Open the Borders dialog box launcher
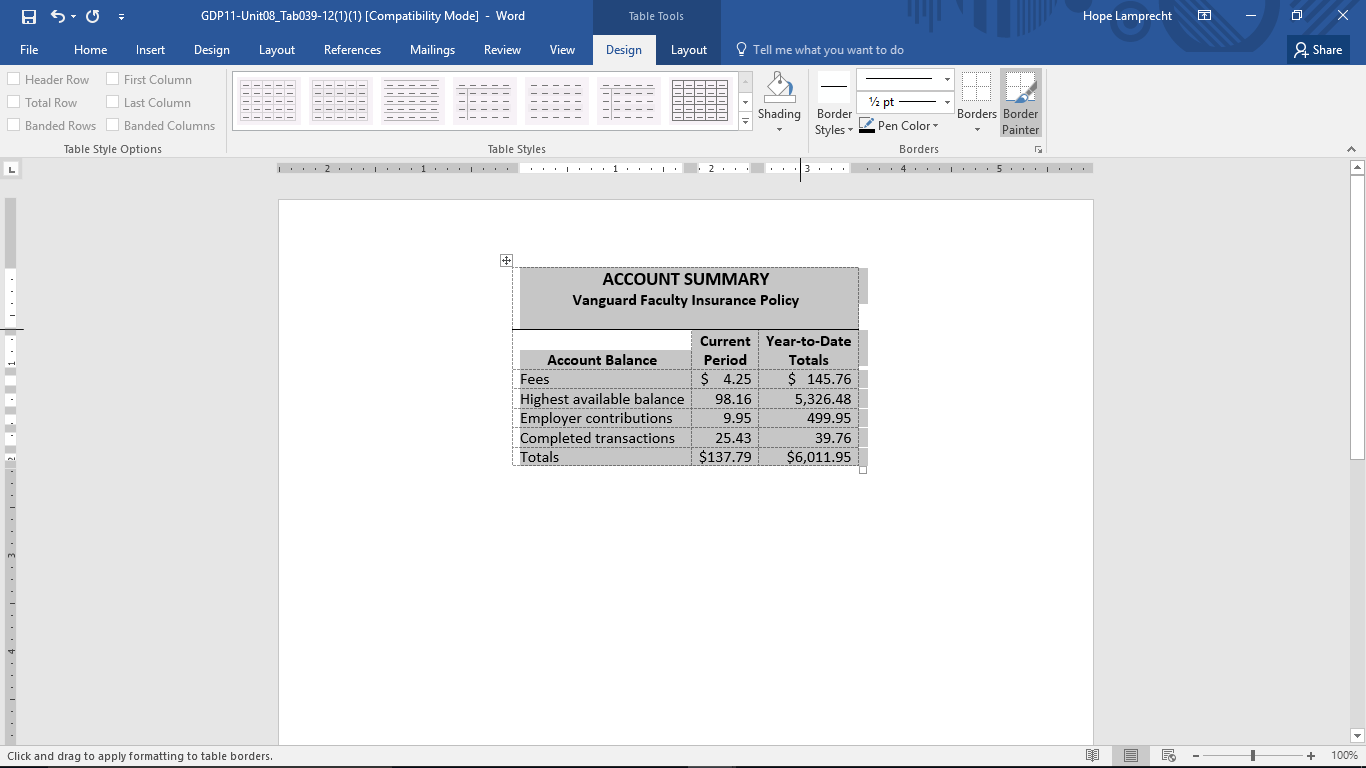 [x=1038, y=148]
